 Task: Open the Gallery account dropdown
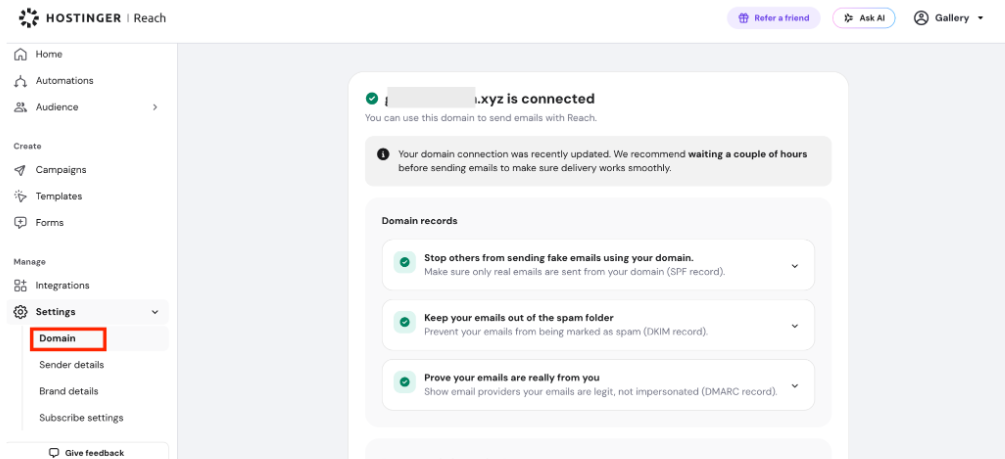pos(949,18)
